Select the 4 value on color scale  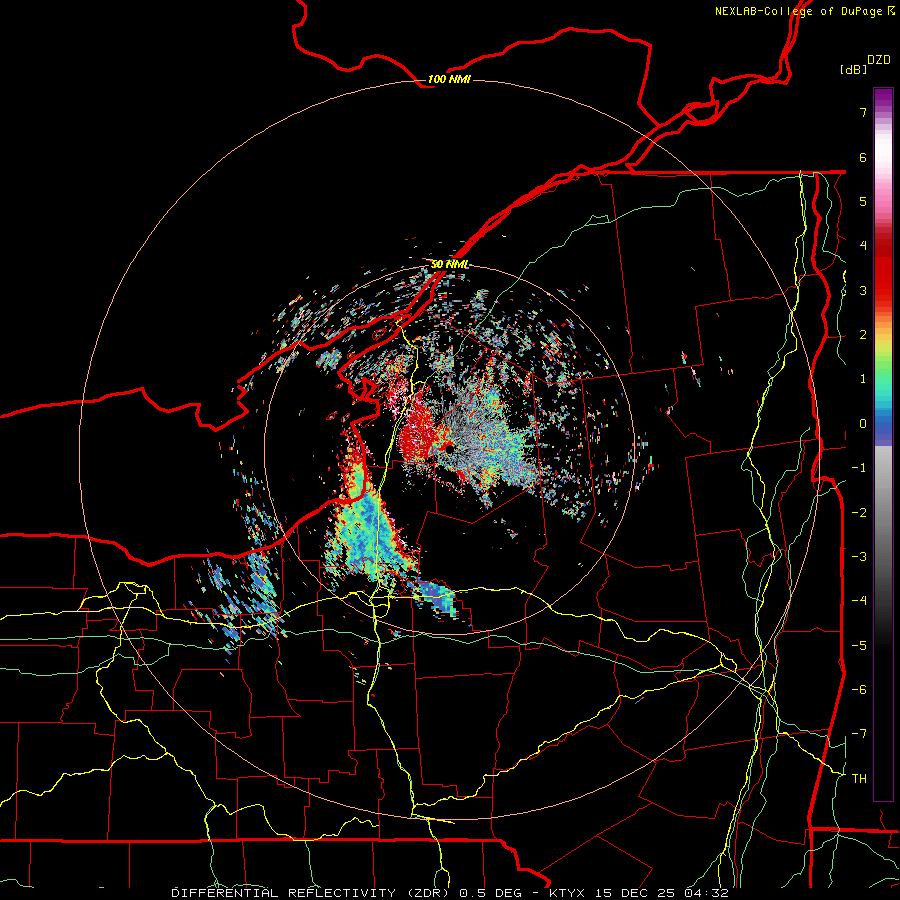tap(863, 246)
